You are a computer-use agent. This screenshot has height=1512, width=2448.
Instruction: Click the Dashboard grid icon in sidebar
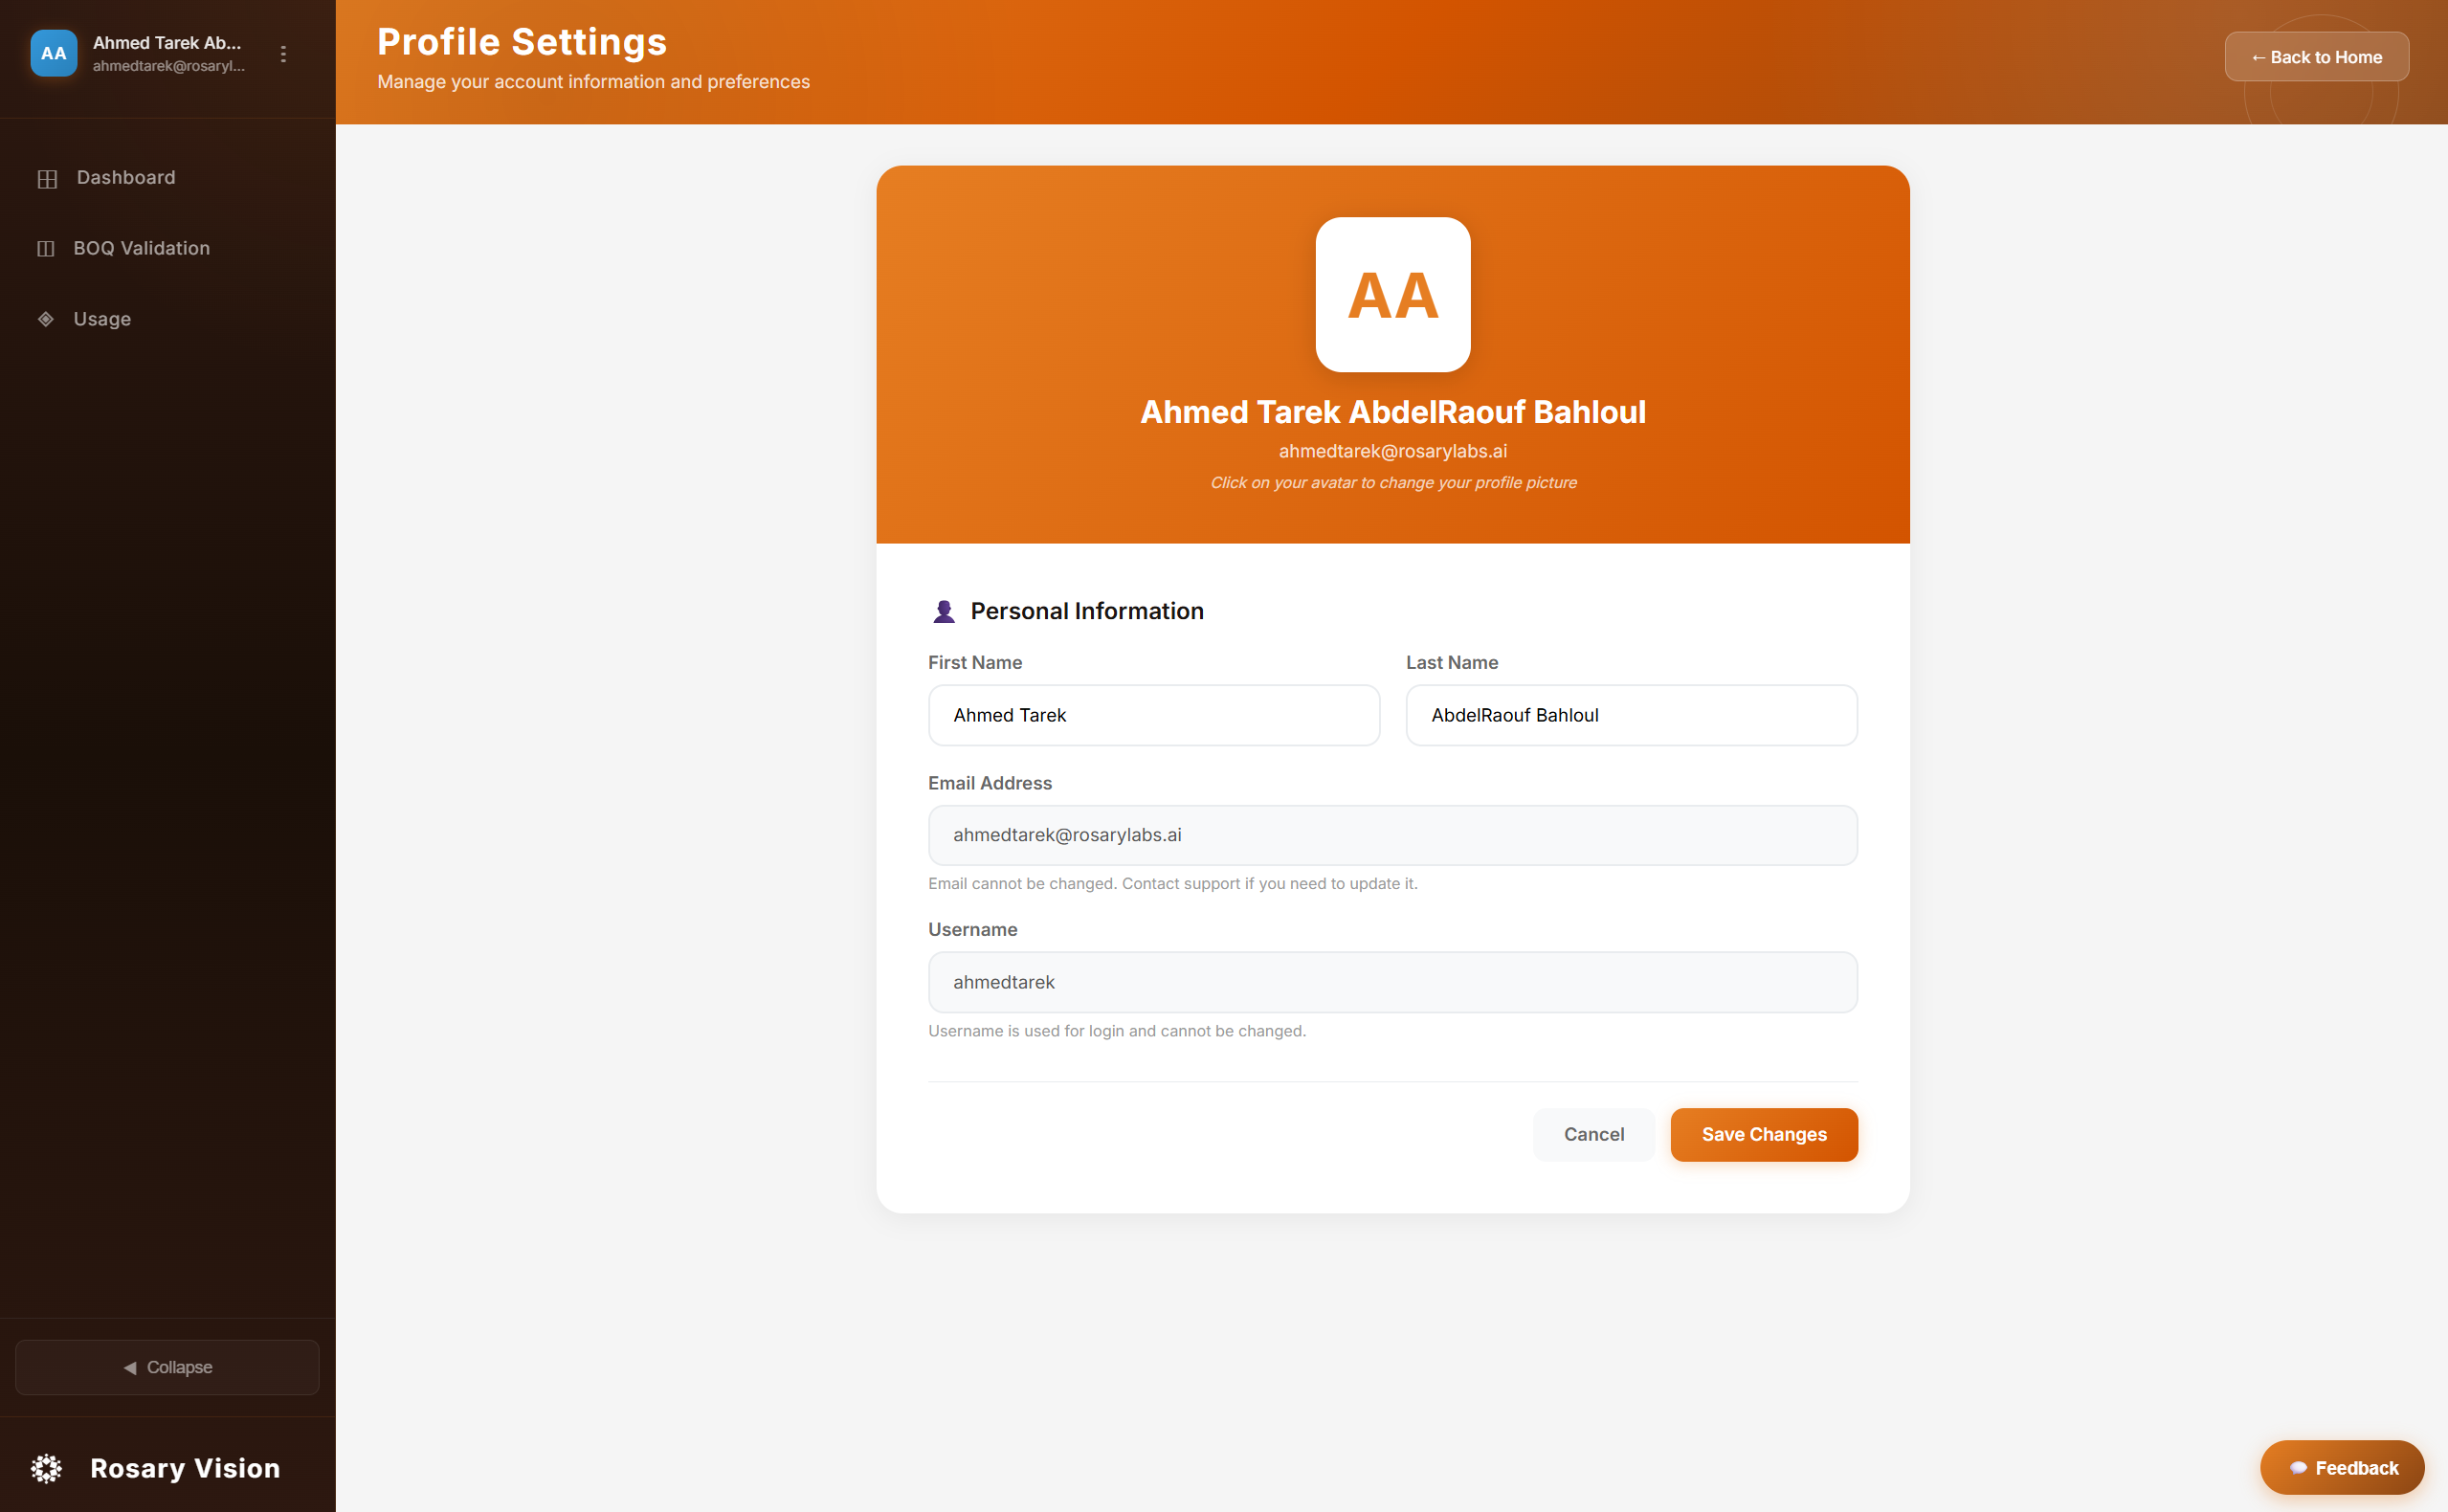pos(47,179)
